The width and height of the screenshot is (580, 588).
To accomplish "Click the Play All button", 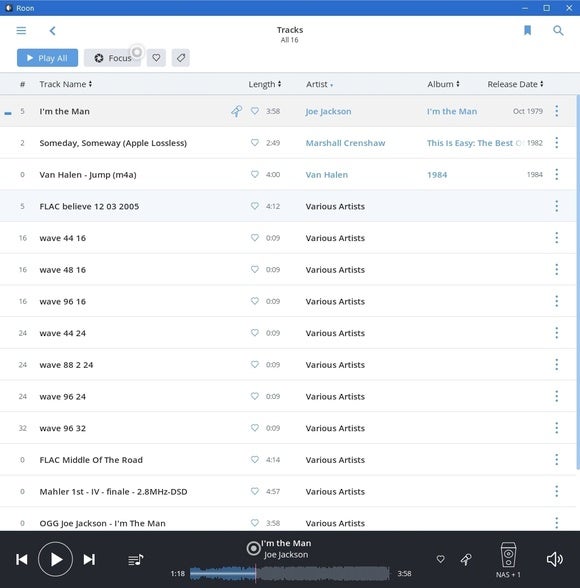I will [x=47, y=58].
